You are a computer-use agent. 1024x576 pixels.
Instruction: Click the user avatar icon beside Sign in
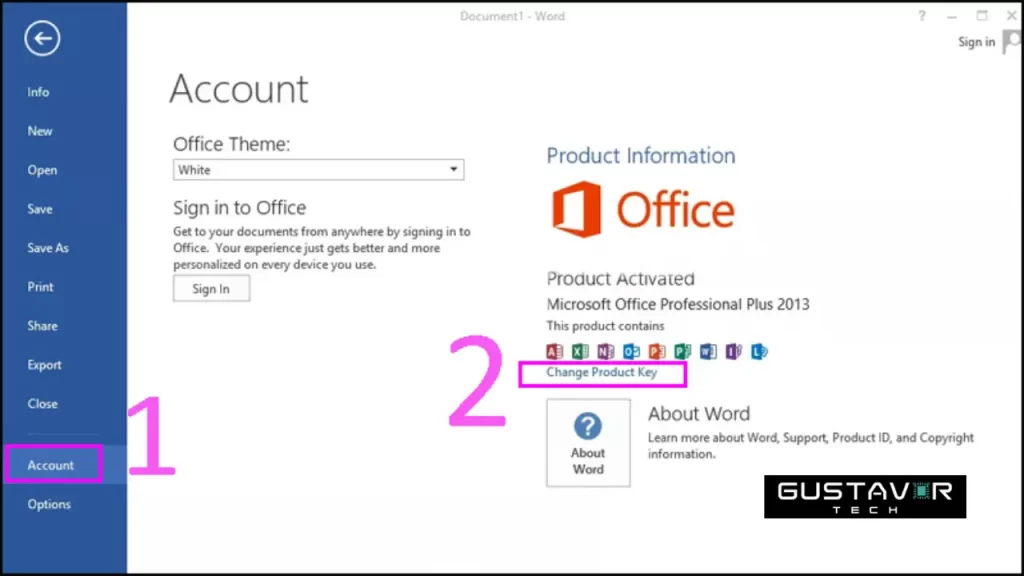[x=1013, y=42]
